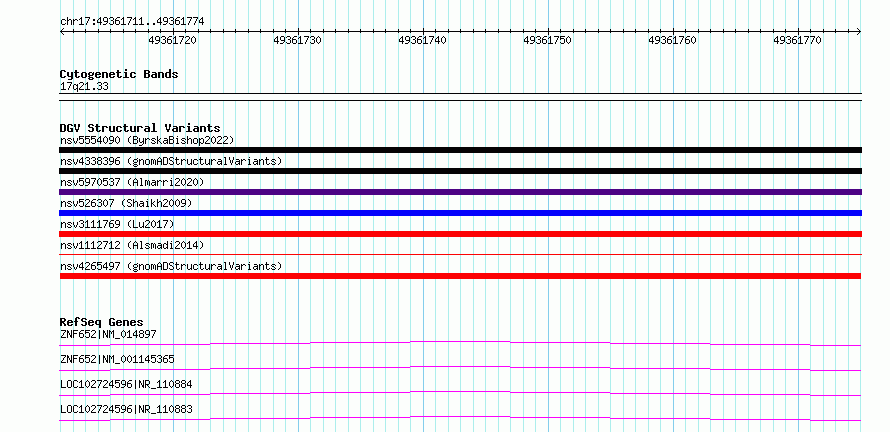Image resolution: width=890 pixels, height=432 pixels.
Task: Open variant nsv4265497 (gnomADStructuralVariants) label
Action: [x=171, y=266]
